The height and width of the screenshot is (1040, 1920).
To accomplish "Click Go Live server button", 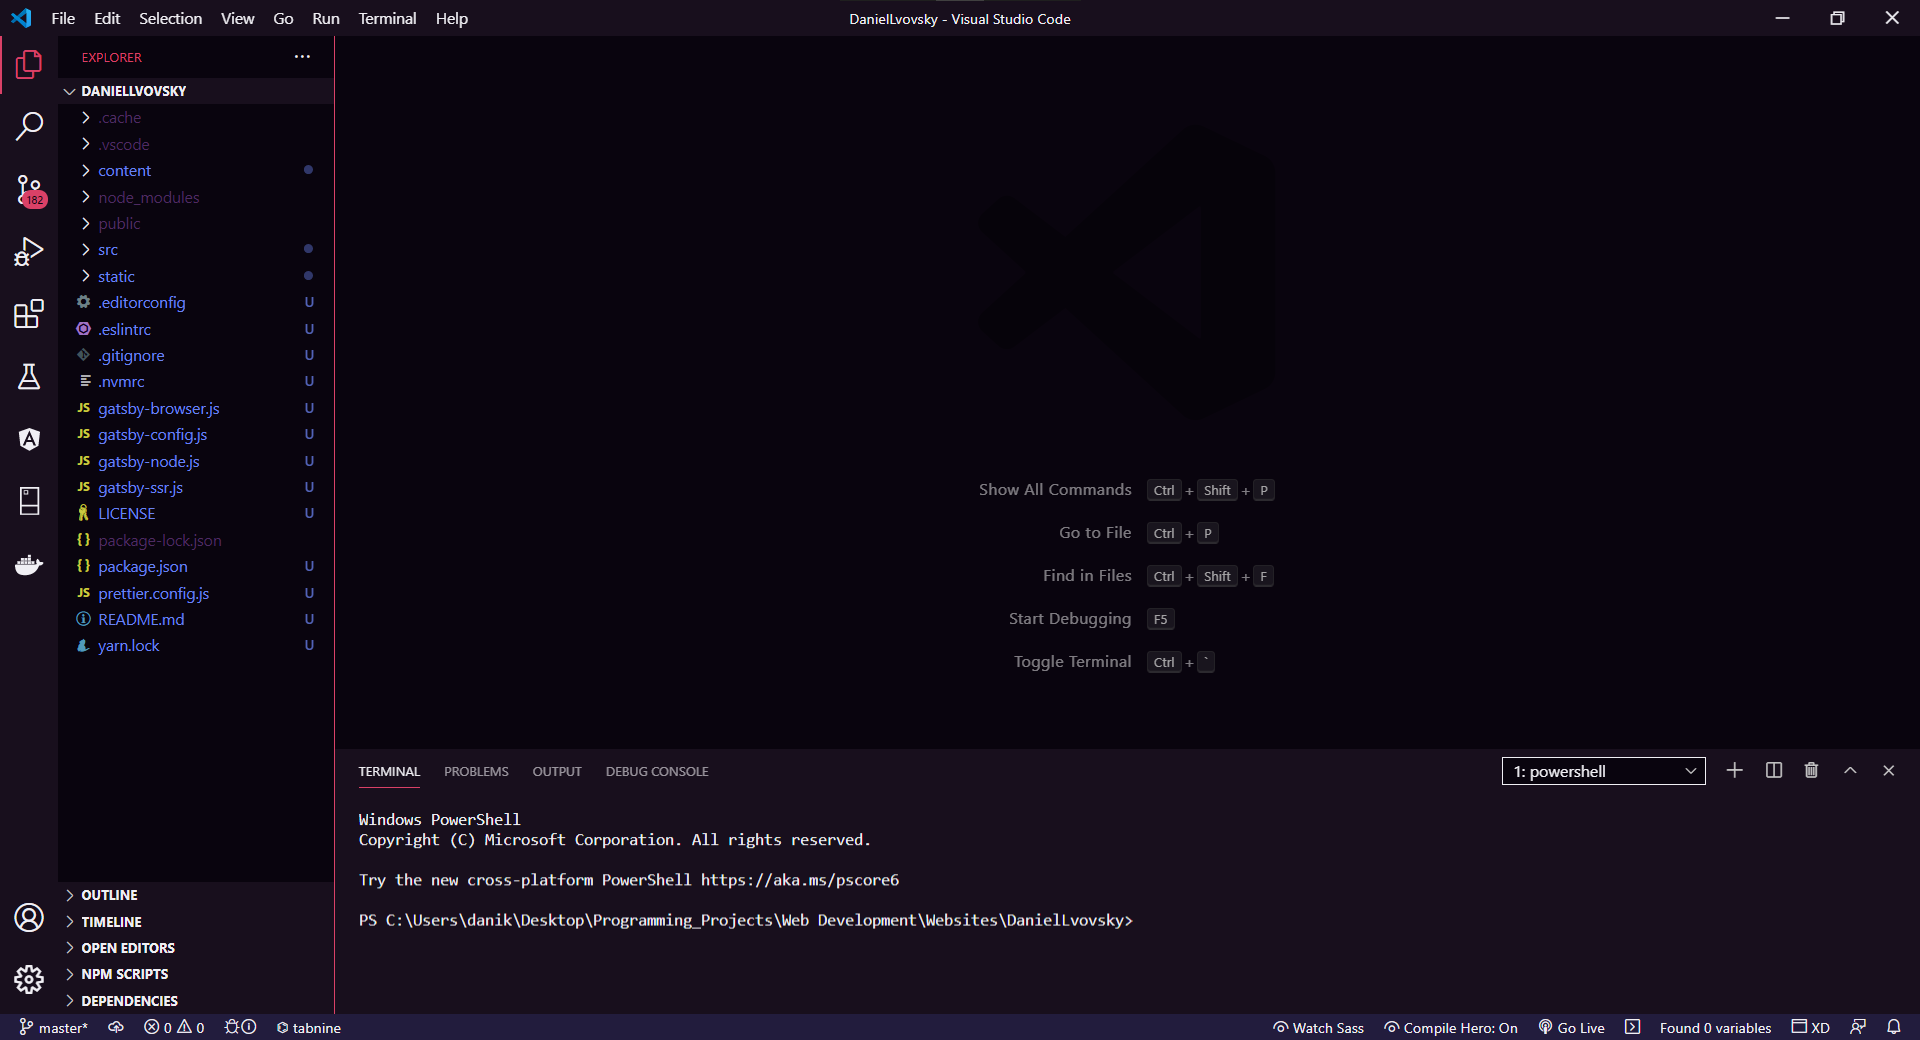I will click(1571, 1027).
